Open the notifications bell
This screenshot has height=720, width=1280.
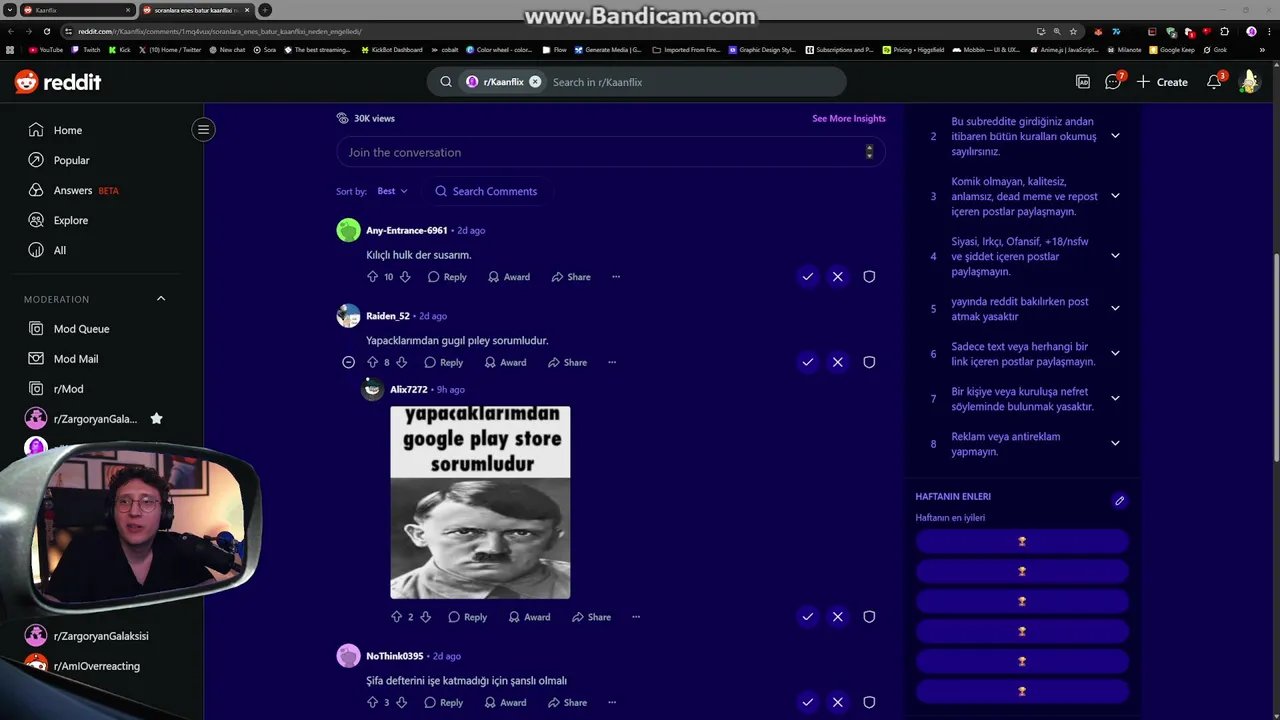click(x=1214, y=82)
